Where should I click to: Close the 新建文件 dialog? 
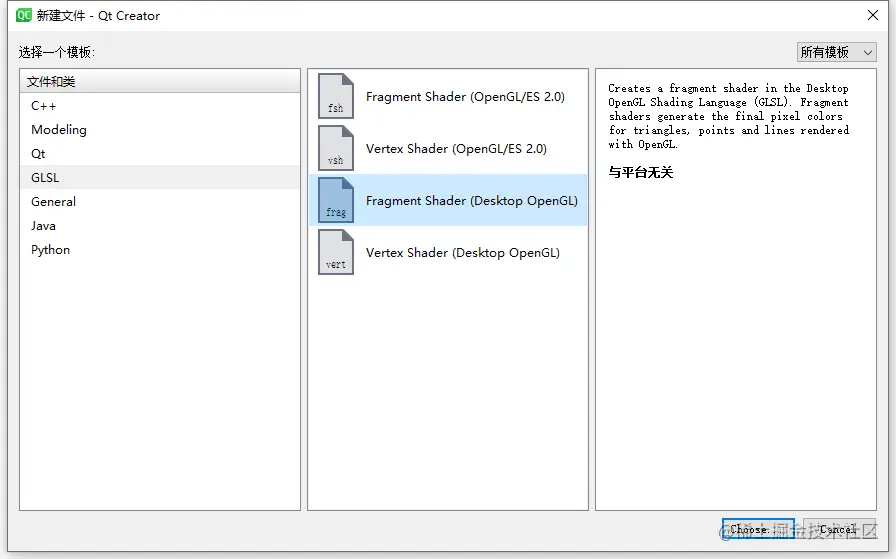tap(873, 15)
